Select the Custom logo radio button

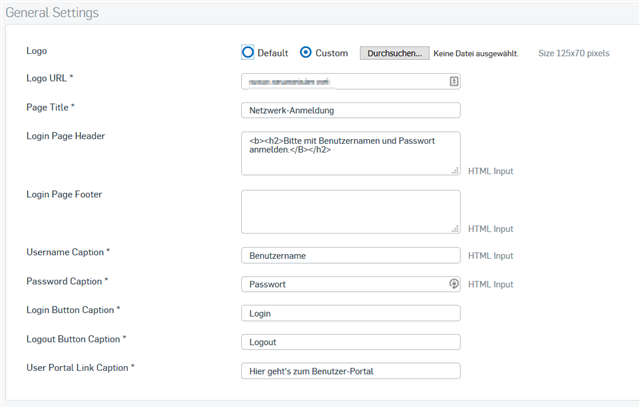tap(306, 52)
